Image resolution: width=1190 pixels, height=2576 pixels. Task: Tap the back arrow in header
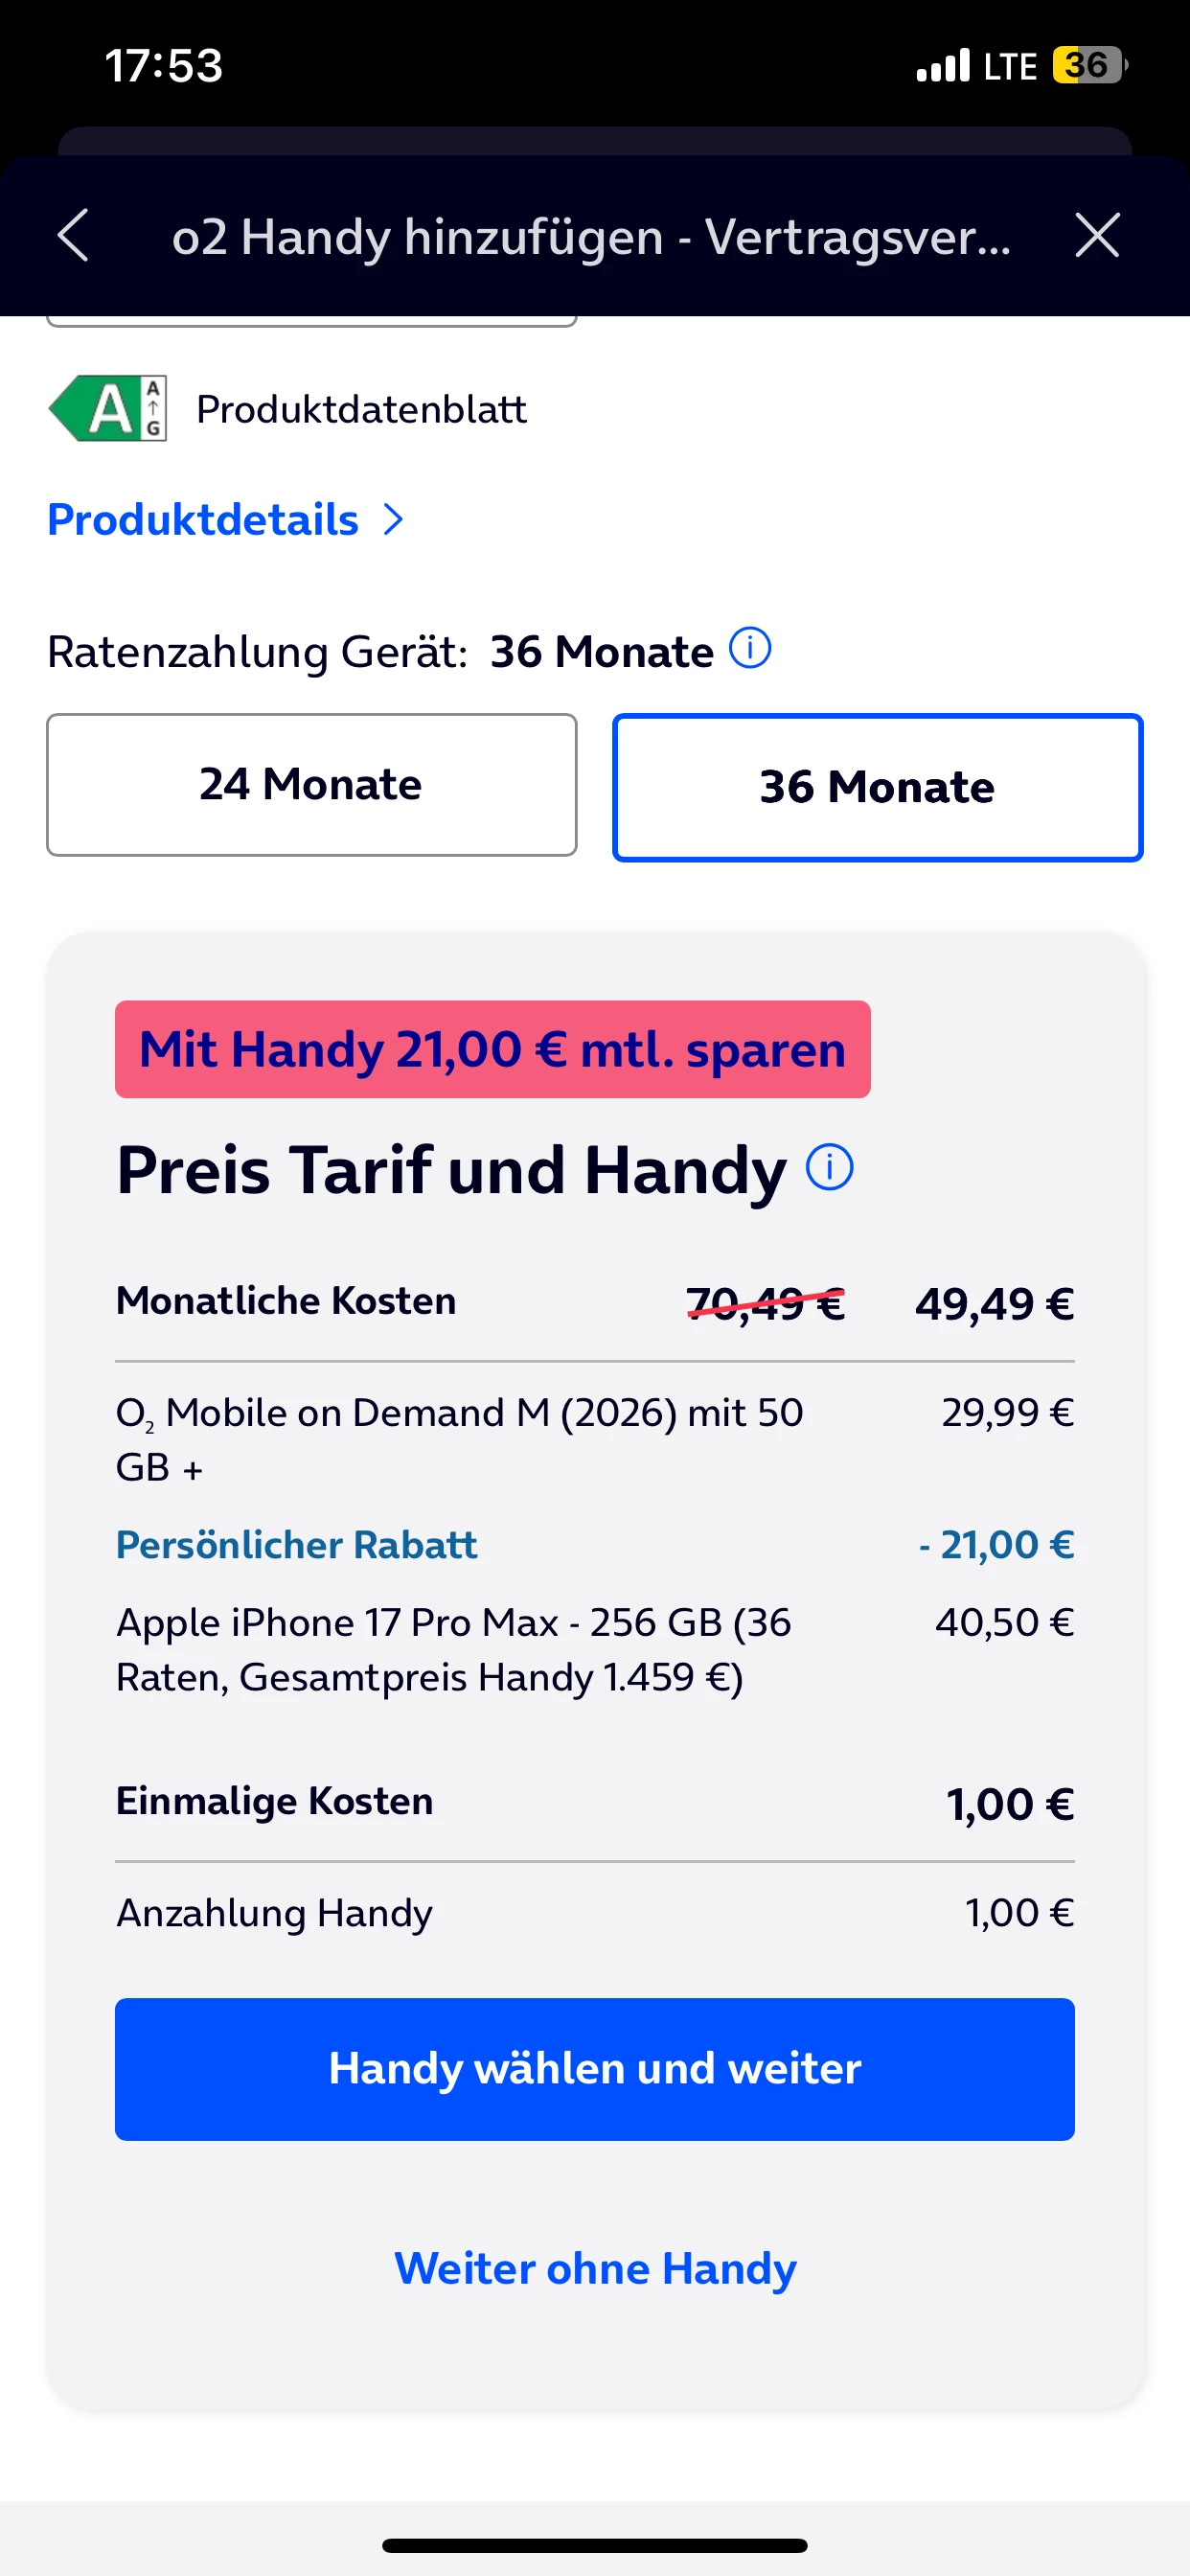74,236
